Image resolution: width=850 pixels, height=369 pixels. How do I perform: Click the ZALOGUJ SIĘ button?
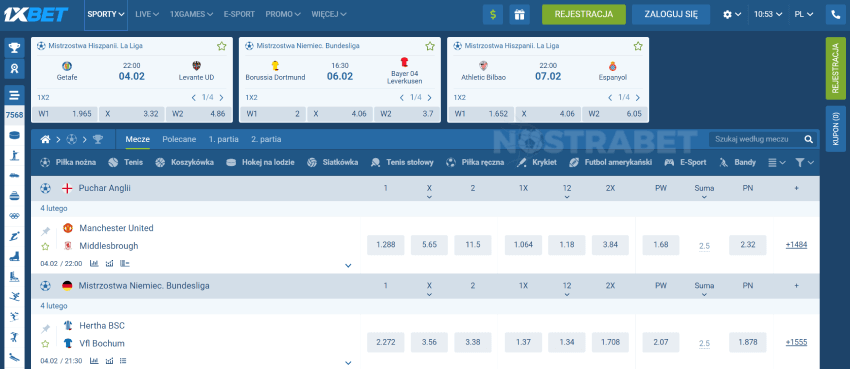(671, 15)
